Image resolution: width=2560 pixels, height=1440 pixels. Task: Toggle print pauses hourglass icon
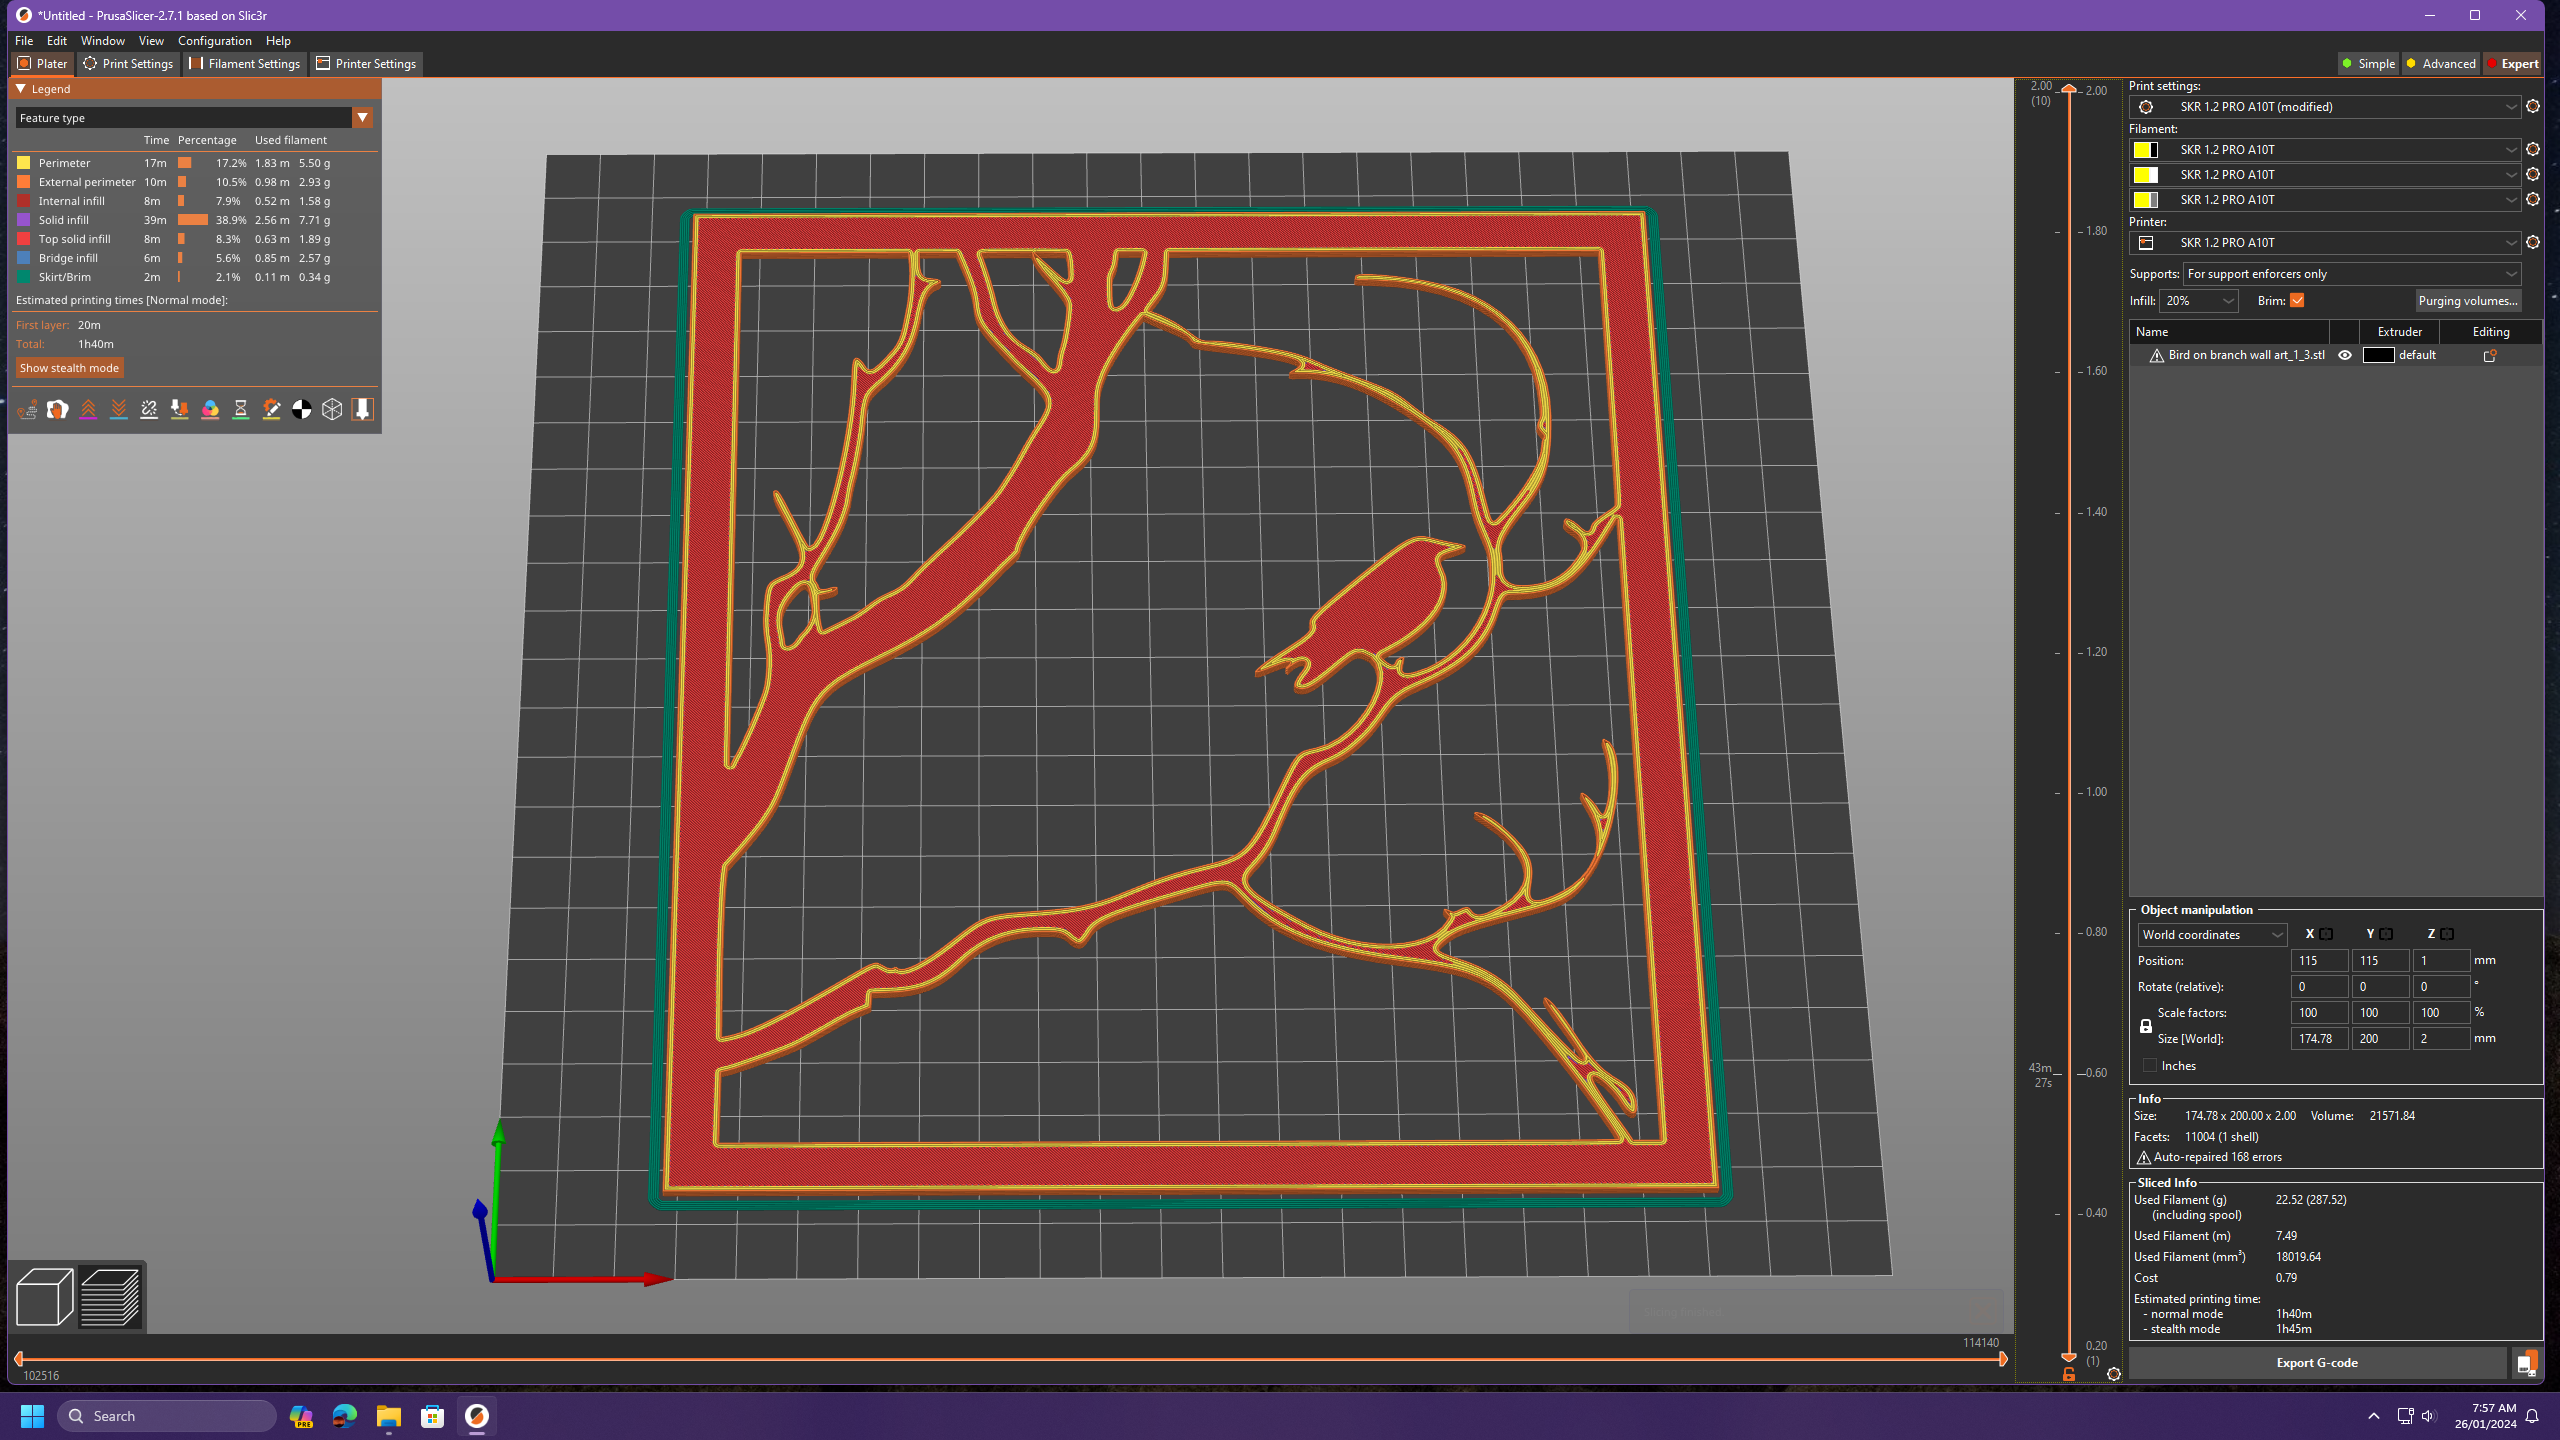click(x=241, y=409)
